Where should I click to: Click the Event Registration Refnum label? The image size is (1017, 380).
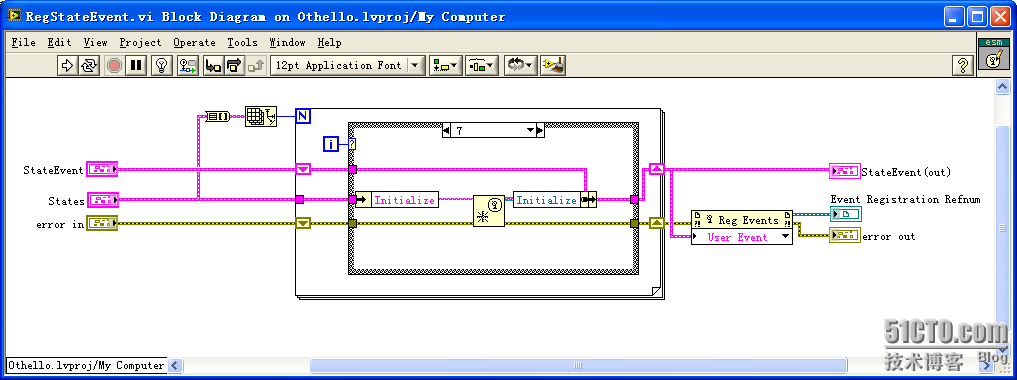905,199
